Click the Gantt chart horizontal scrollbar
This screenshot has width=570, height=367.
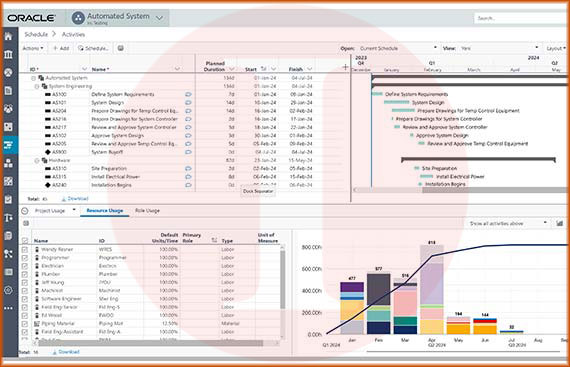click(459, 190)
